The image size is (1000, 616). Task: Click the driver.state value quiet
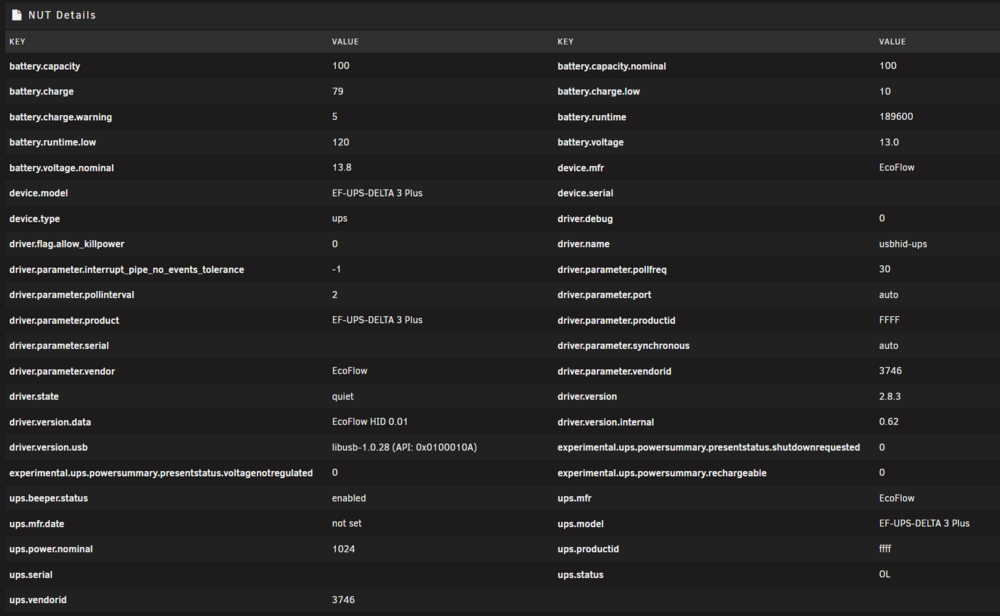[x=342, y=397]
